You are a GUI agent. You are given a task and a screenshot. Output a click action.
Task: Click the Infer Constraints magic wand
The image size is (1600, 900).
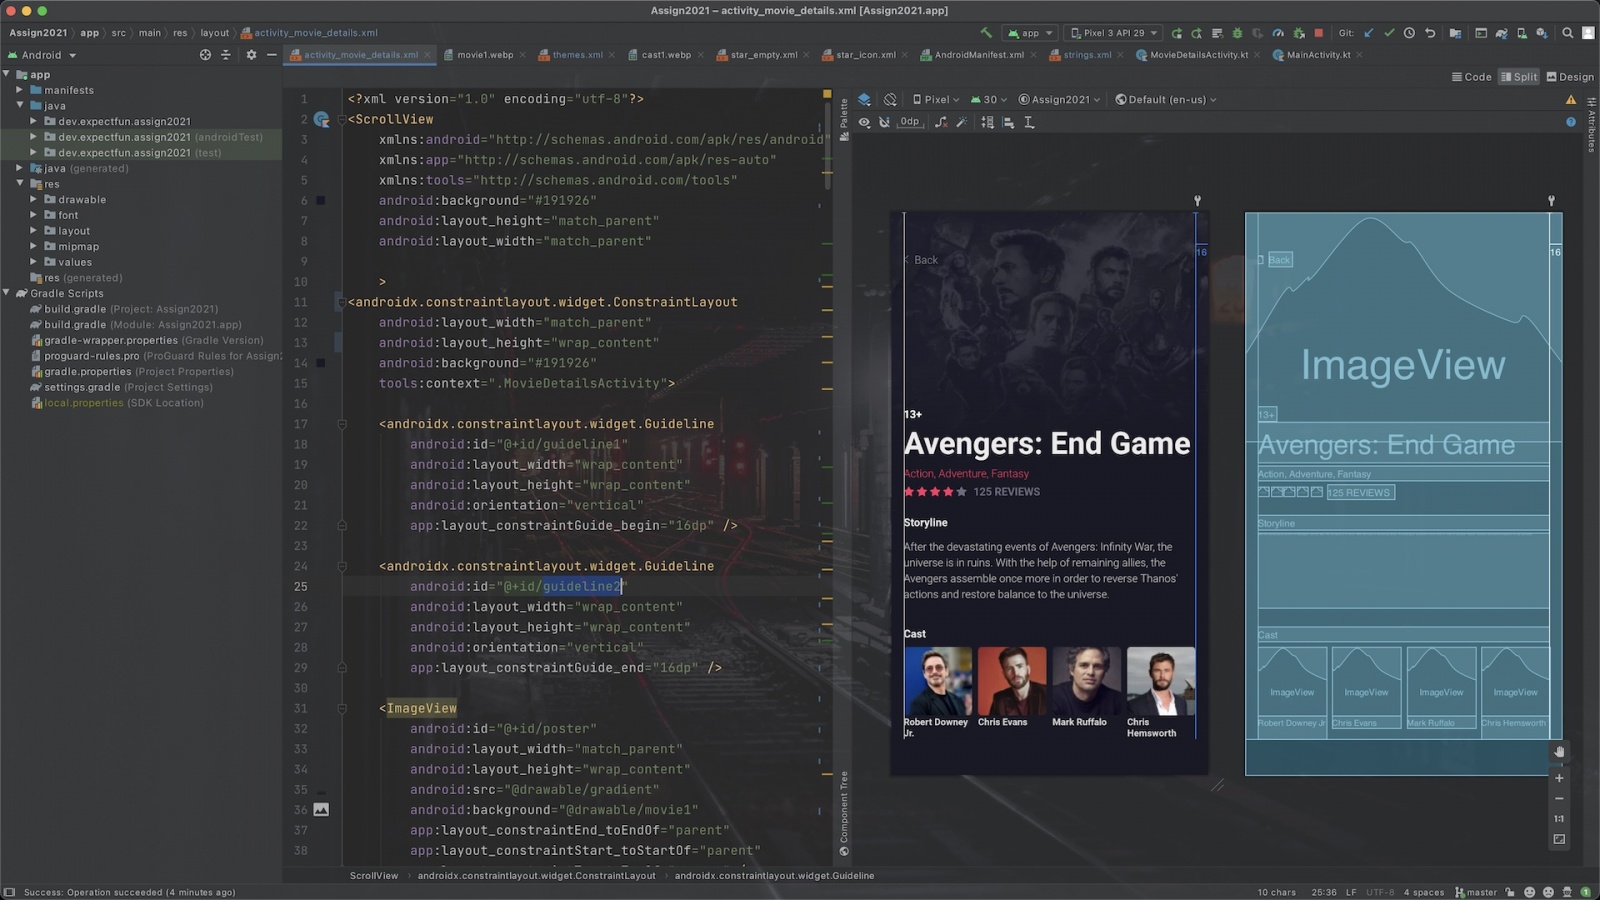[961, 122]
